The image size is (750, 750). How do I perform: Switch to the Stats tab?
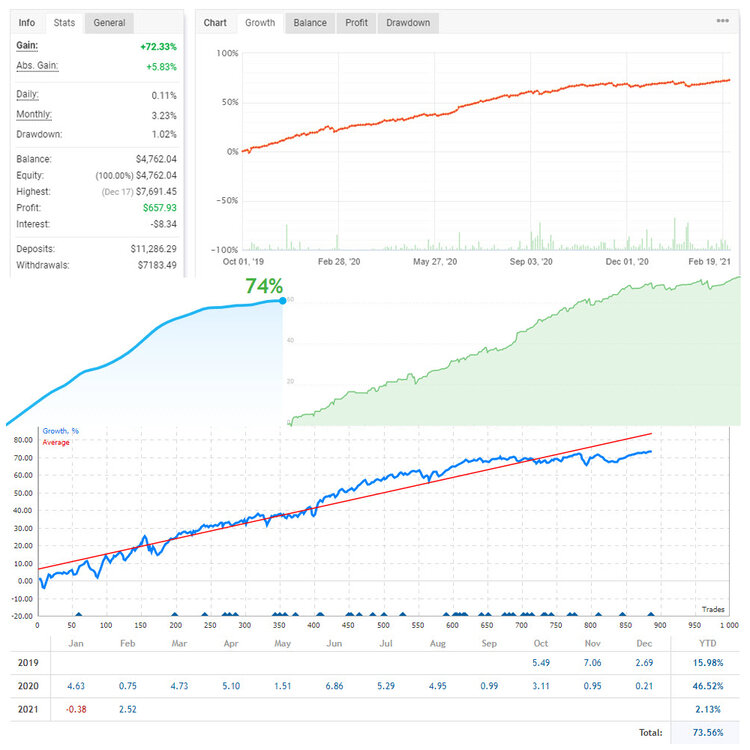pos(64,22)
